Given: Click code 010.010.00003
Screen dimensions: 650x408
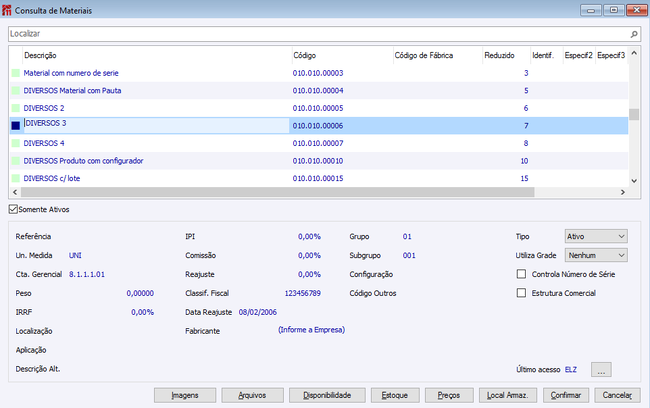Looking at the screenshot, I should pyautogui.click(x=318, y=73).
